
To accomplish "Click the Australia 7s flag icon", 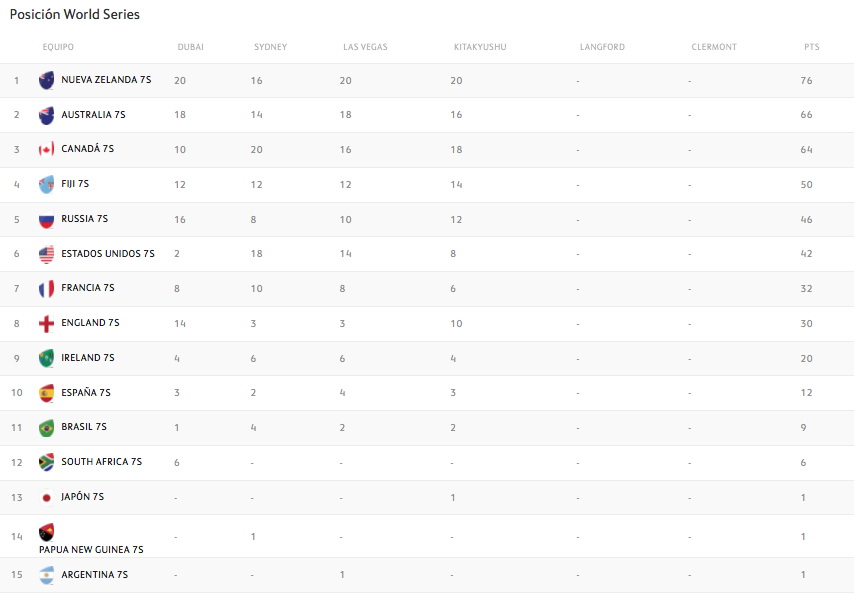I will pos(46,115).
